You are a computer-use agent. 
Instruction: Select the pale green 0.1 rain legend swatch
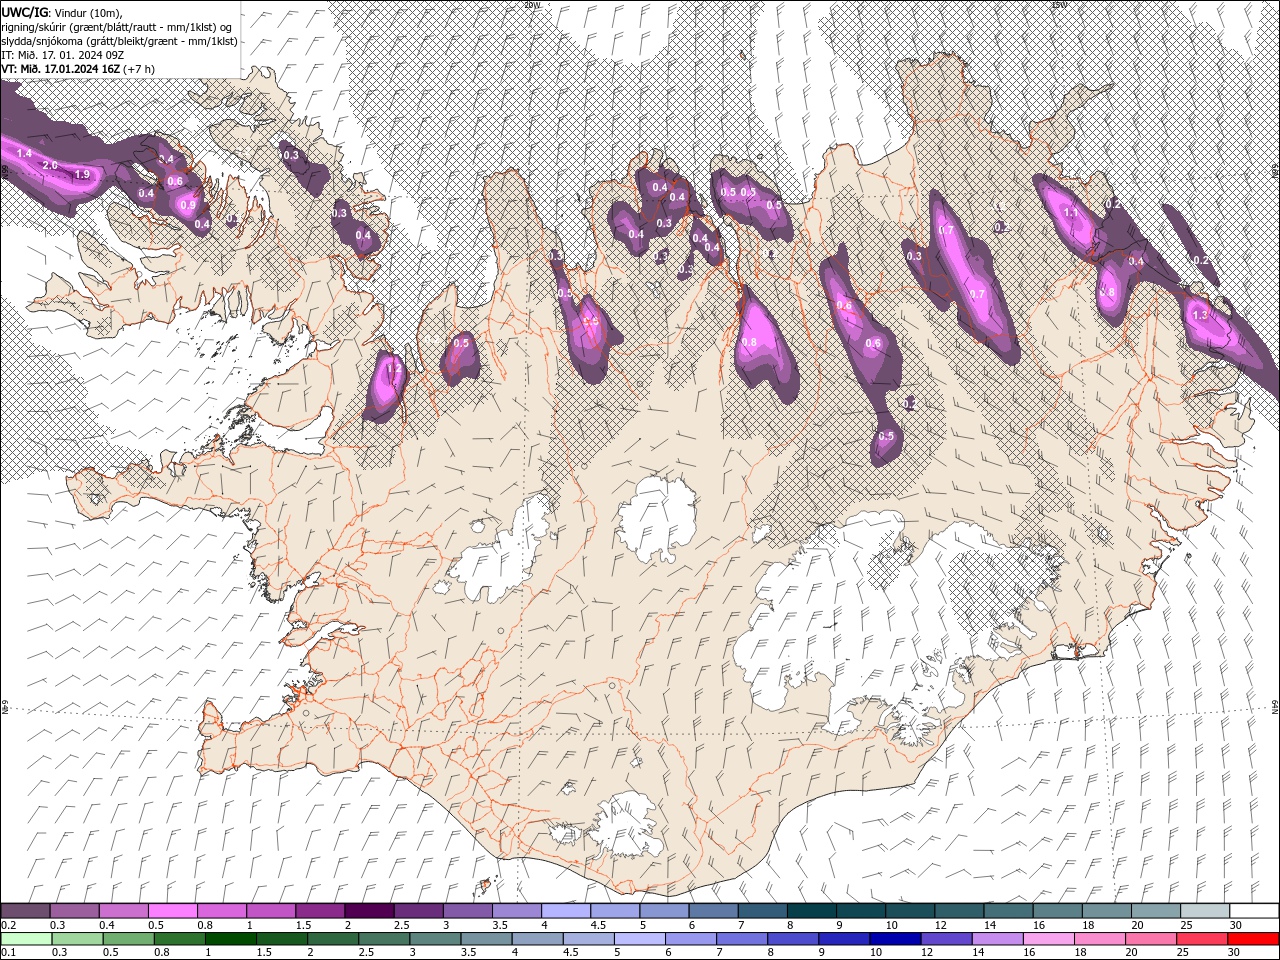(26, 939)
